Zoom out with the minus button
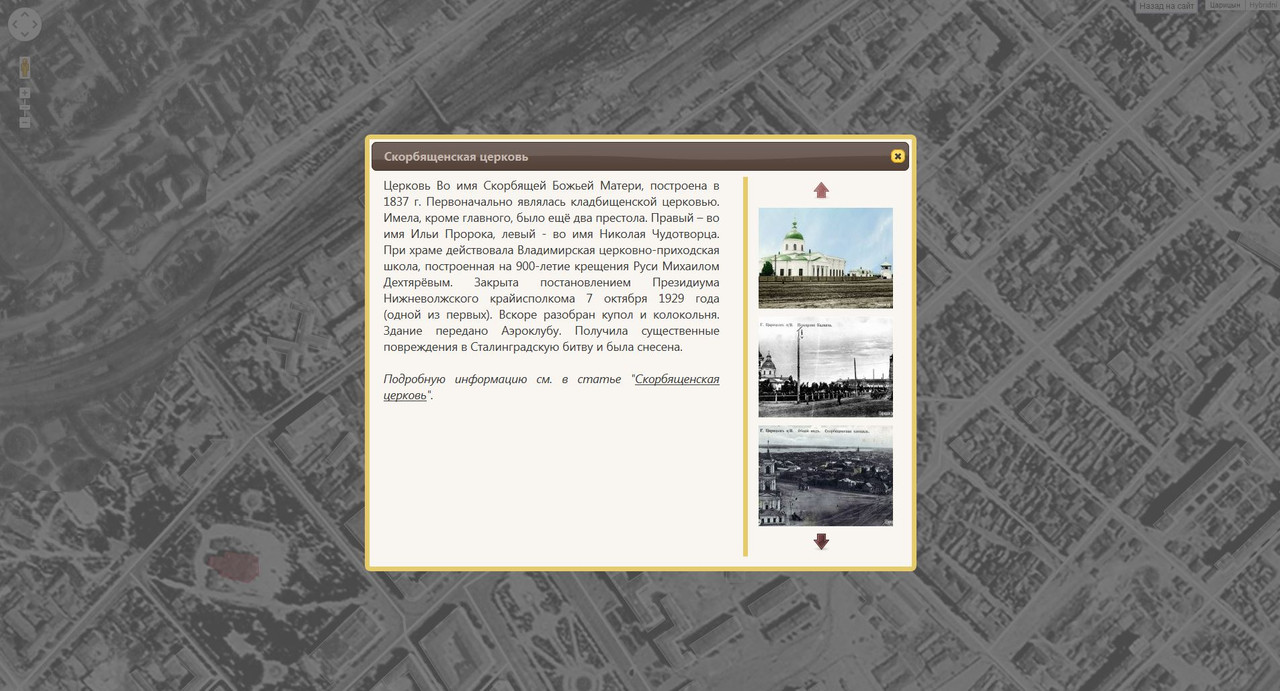1280x691 pixels. 25,122
